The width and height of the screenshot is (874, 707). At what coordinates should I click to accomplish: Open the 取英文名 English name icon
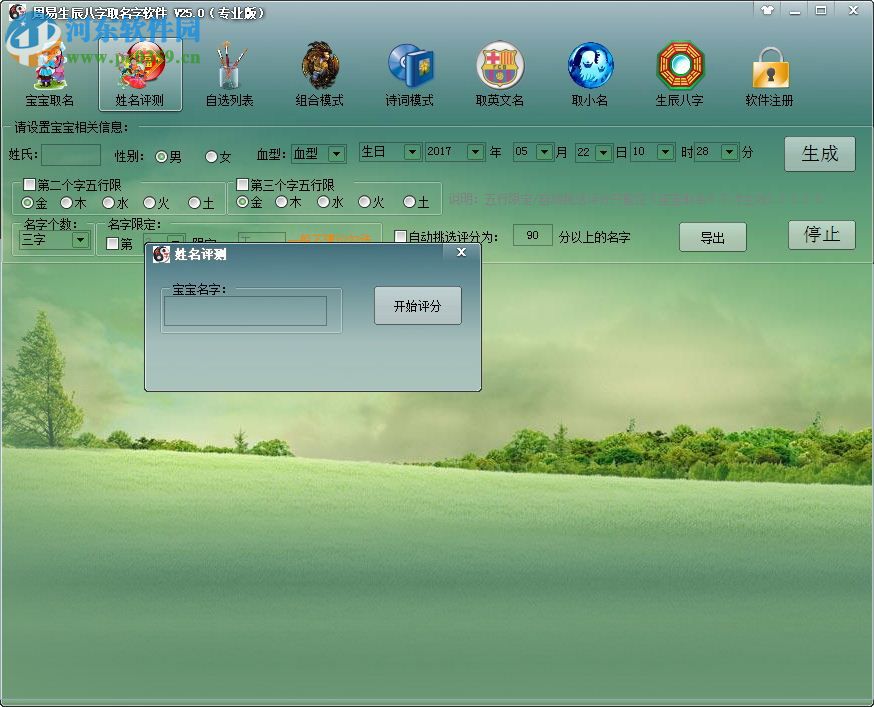(x=499, y=75)
